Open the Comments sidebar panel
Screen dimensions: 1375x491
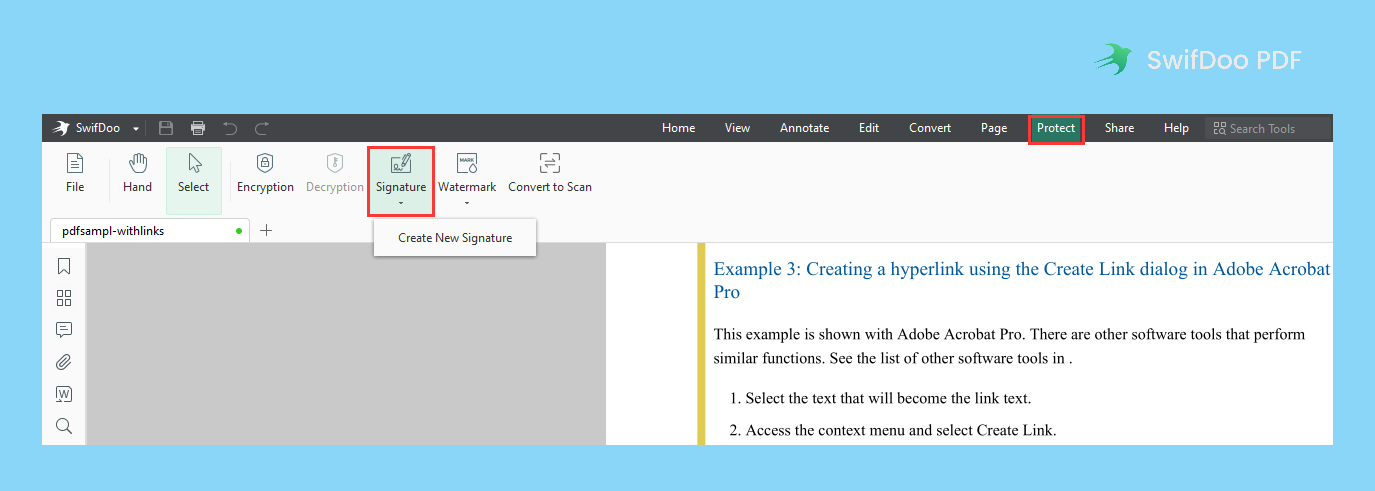coord(64,330)
